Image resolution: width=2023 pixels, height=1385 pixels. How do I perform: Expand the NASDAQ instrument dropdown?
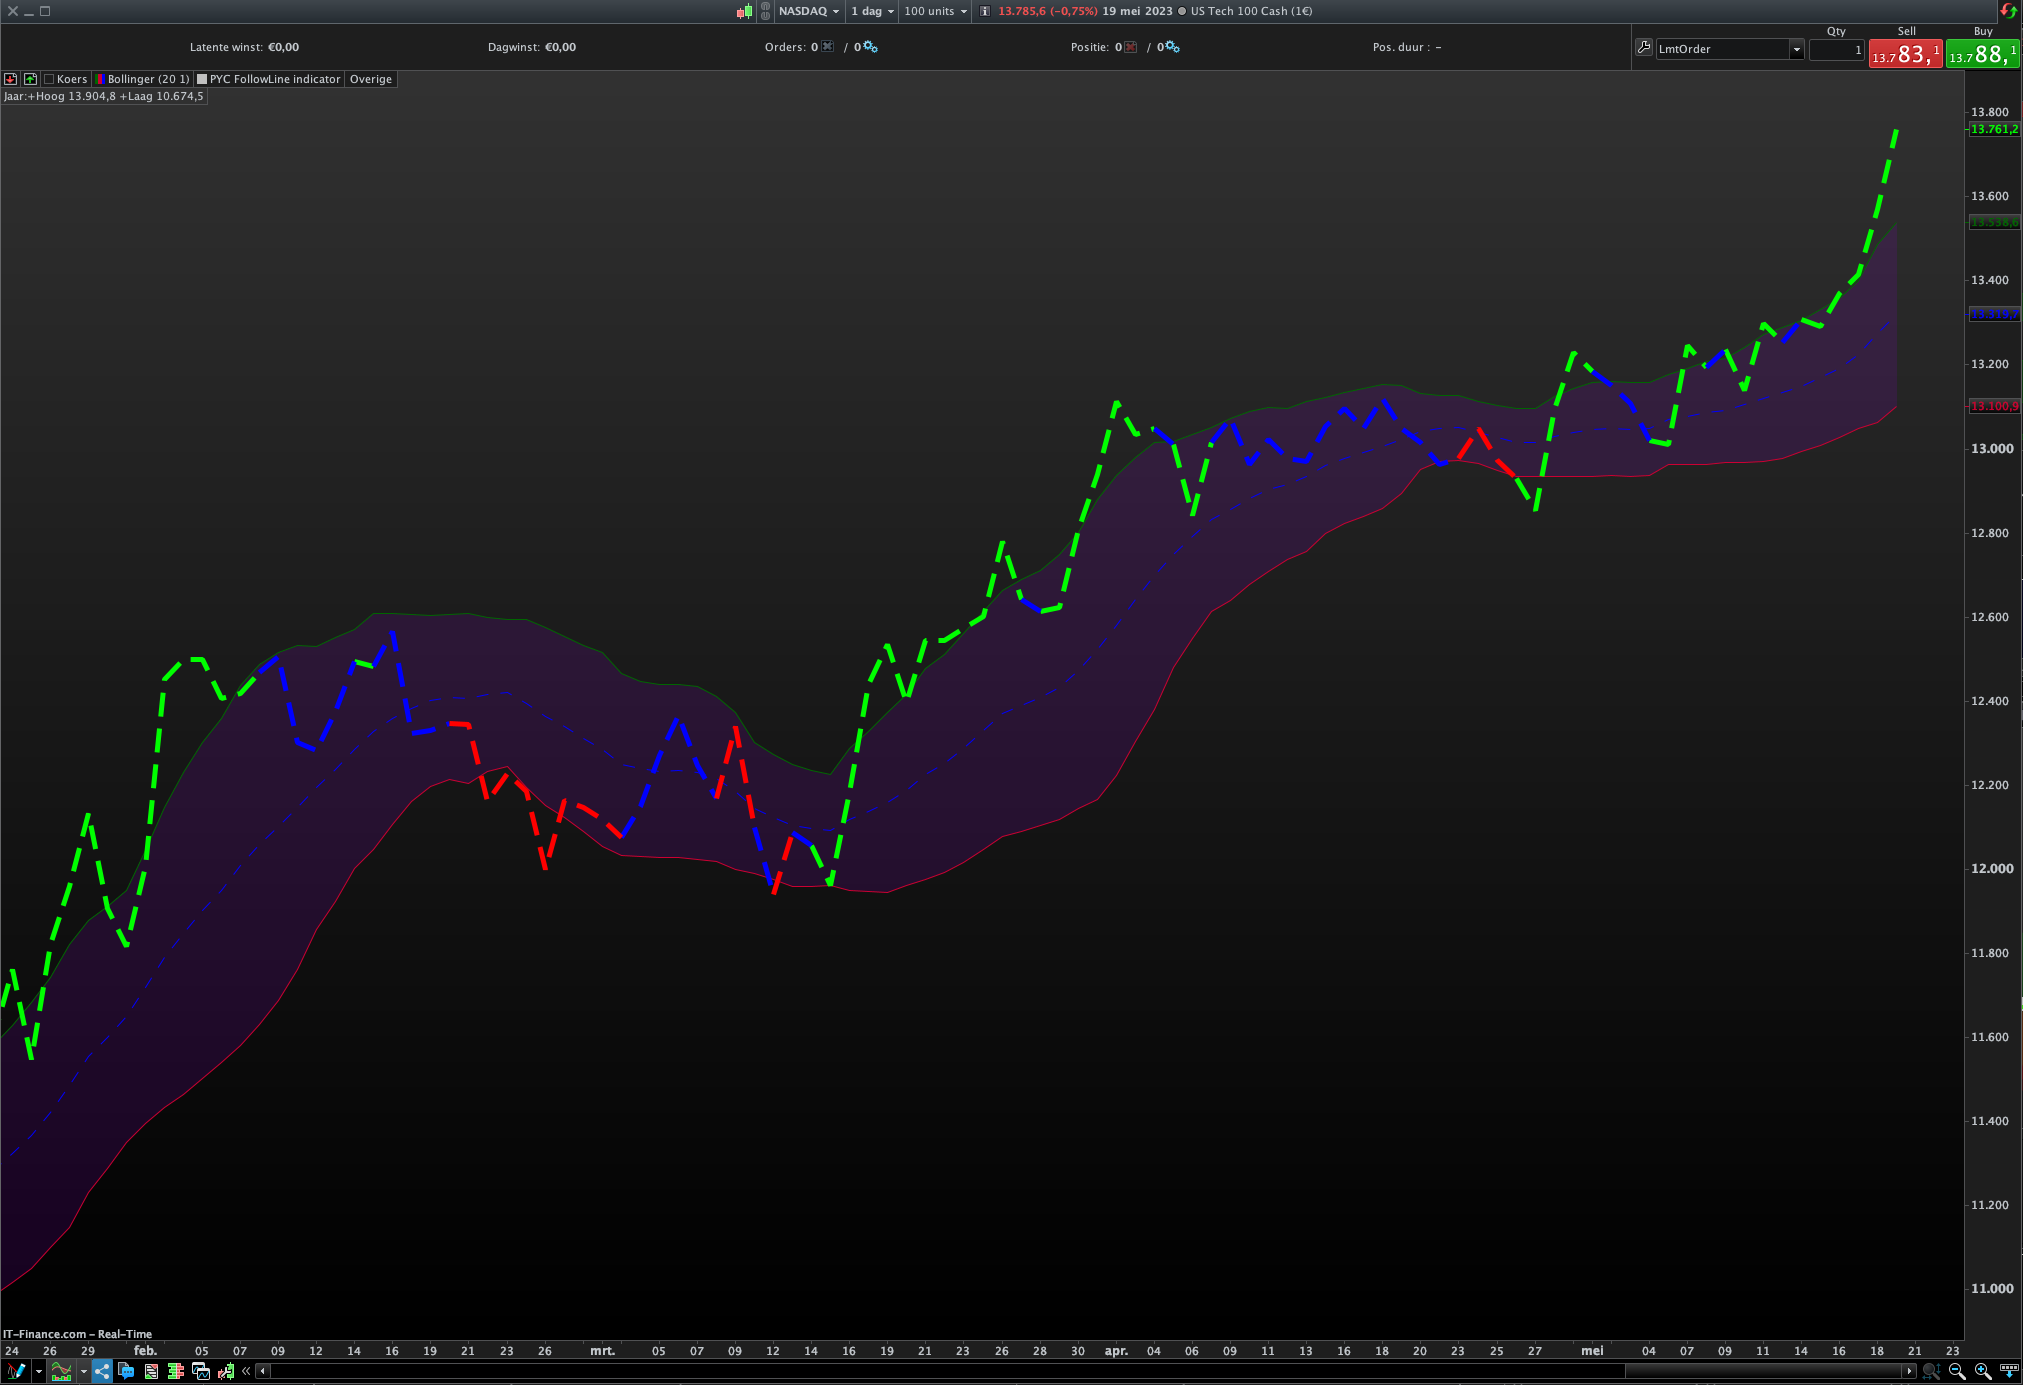(x=809, y=11)
